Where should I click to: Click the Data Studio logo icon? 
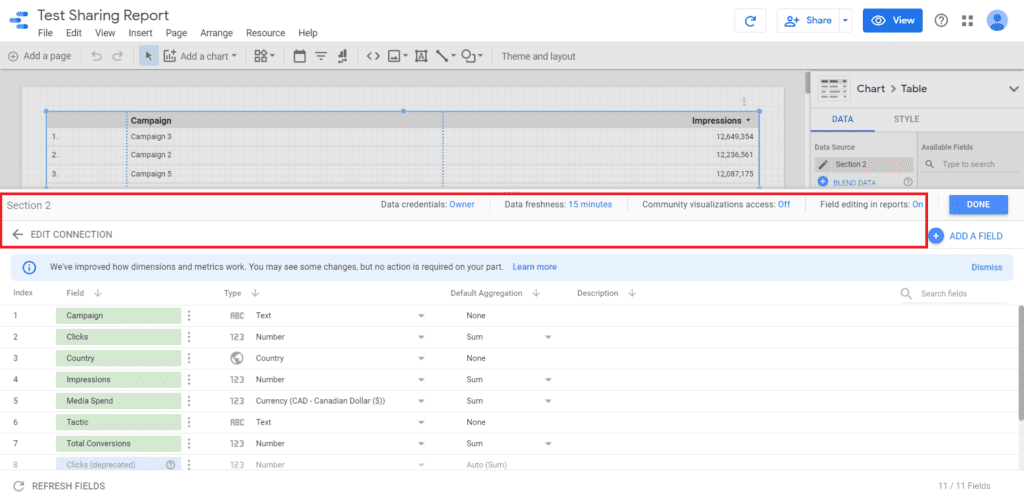(18, 20)
